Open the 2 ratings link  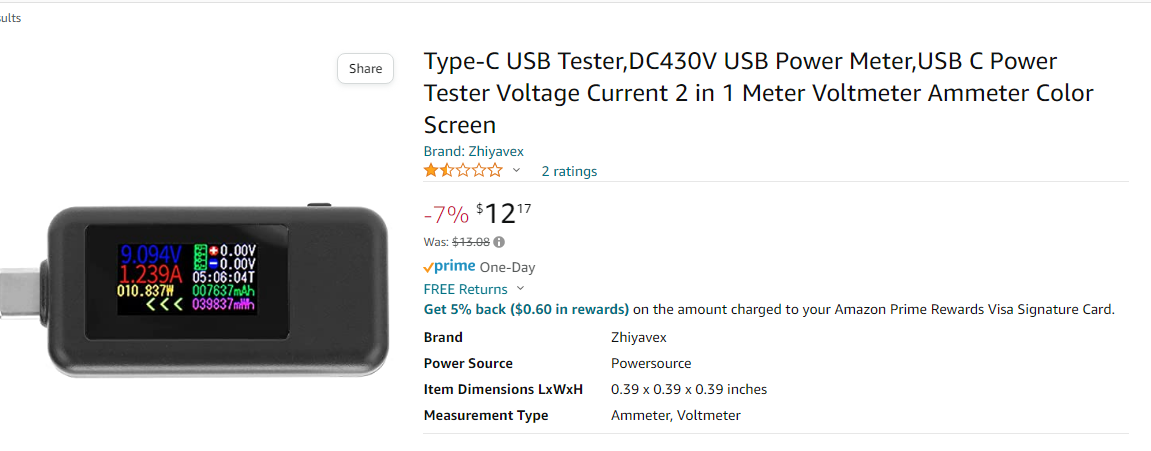(569, 171)
